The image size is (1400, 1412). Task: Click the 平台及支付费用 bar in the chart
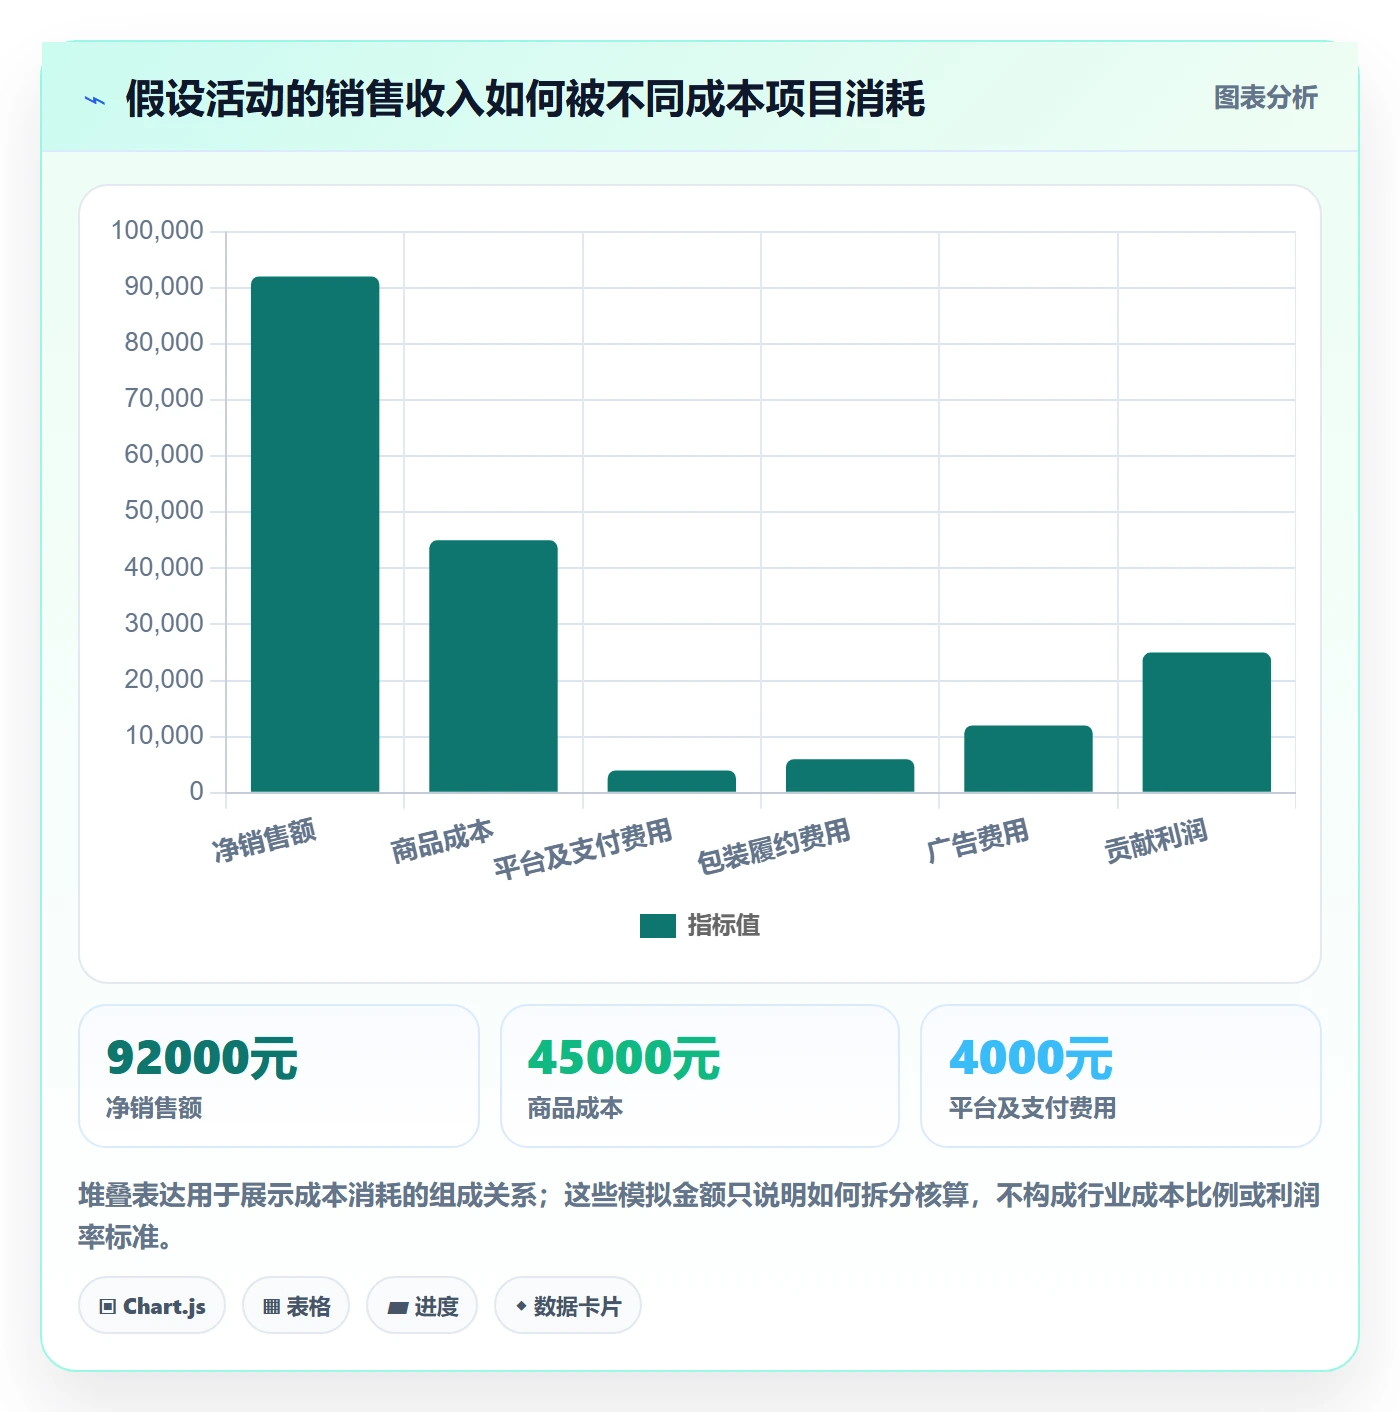click(672, 781)
